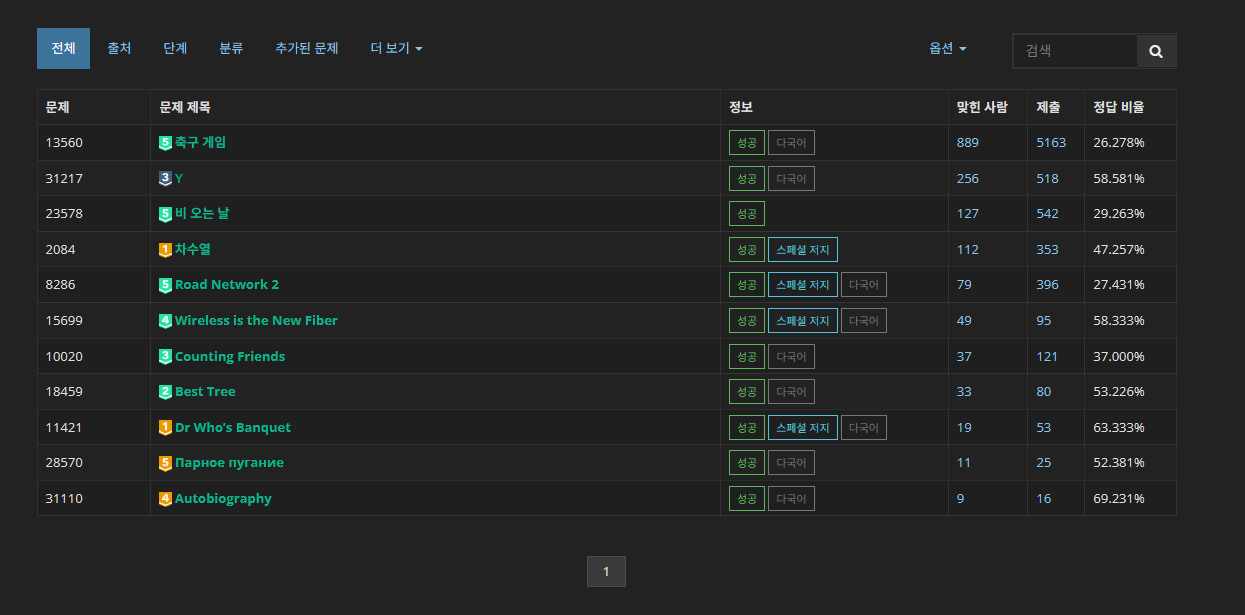The width and height of the screenshot is (1245, 615).
Task: Expand the 더 보기 dropdown menu
Action: (x=396, y=48)
